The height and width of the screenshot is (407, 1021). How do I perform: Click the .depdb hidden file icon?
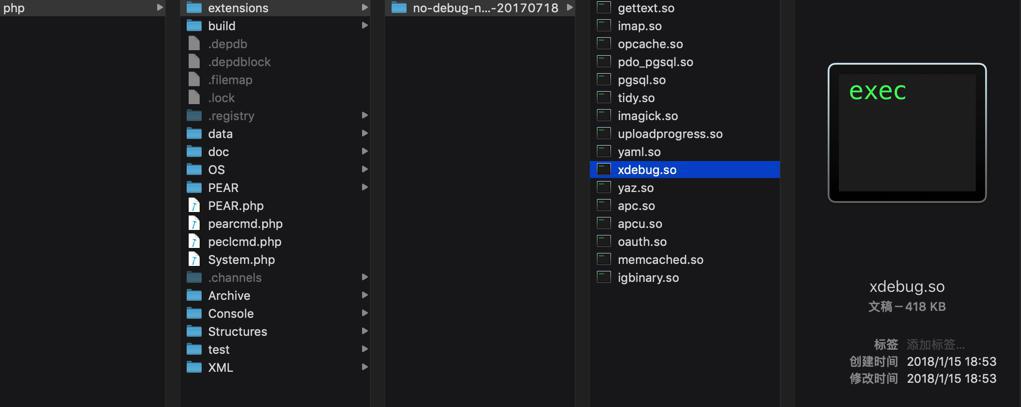[194, 44]
